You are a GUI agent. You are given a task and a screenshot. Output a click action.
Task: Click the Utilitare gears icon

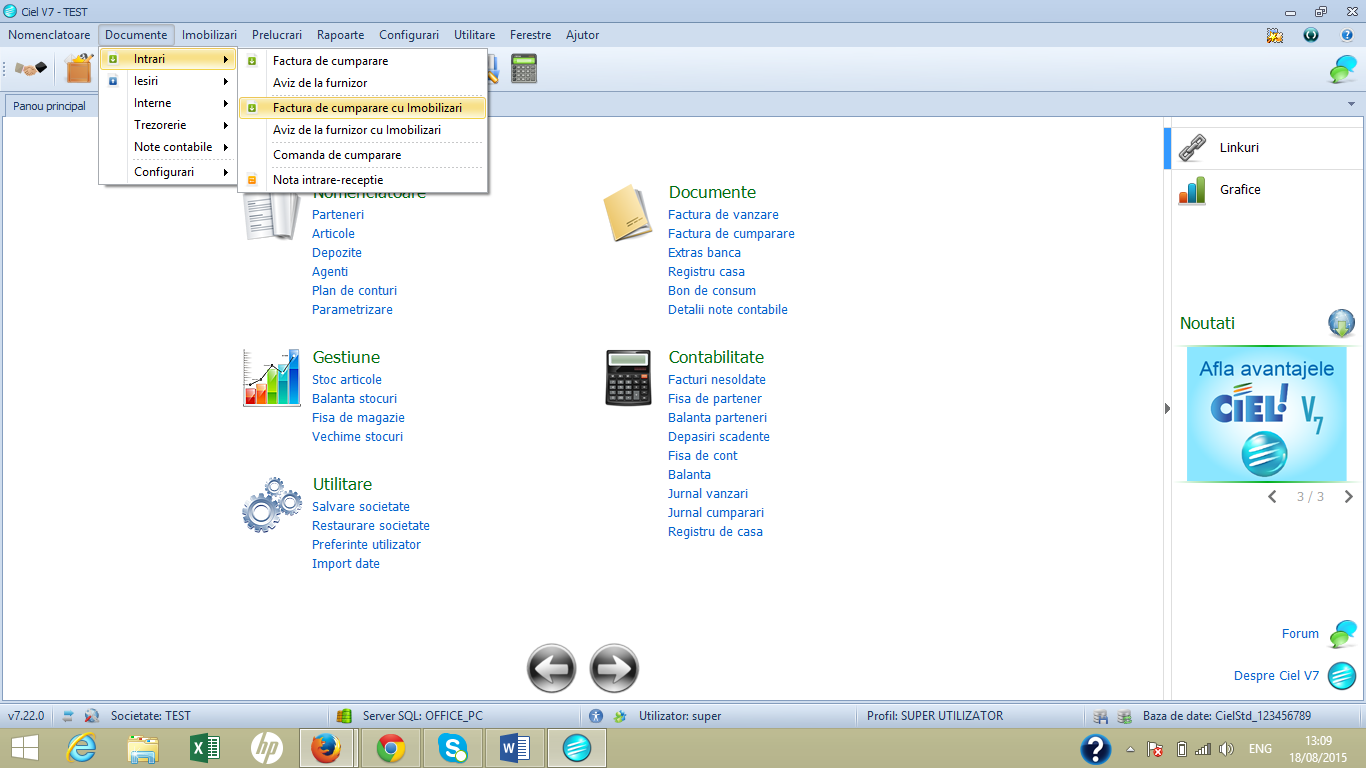pyautogui.click(x=272, y=505)
